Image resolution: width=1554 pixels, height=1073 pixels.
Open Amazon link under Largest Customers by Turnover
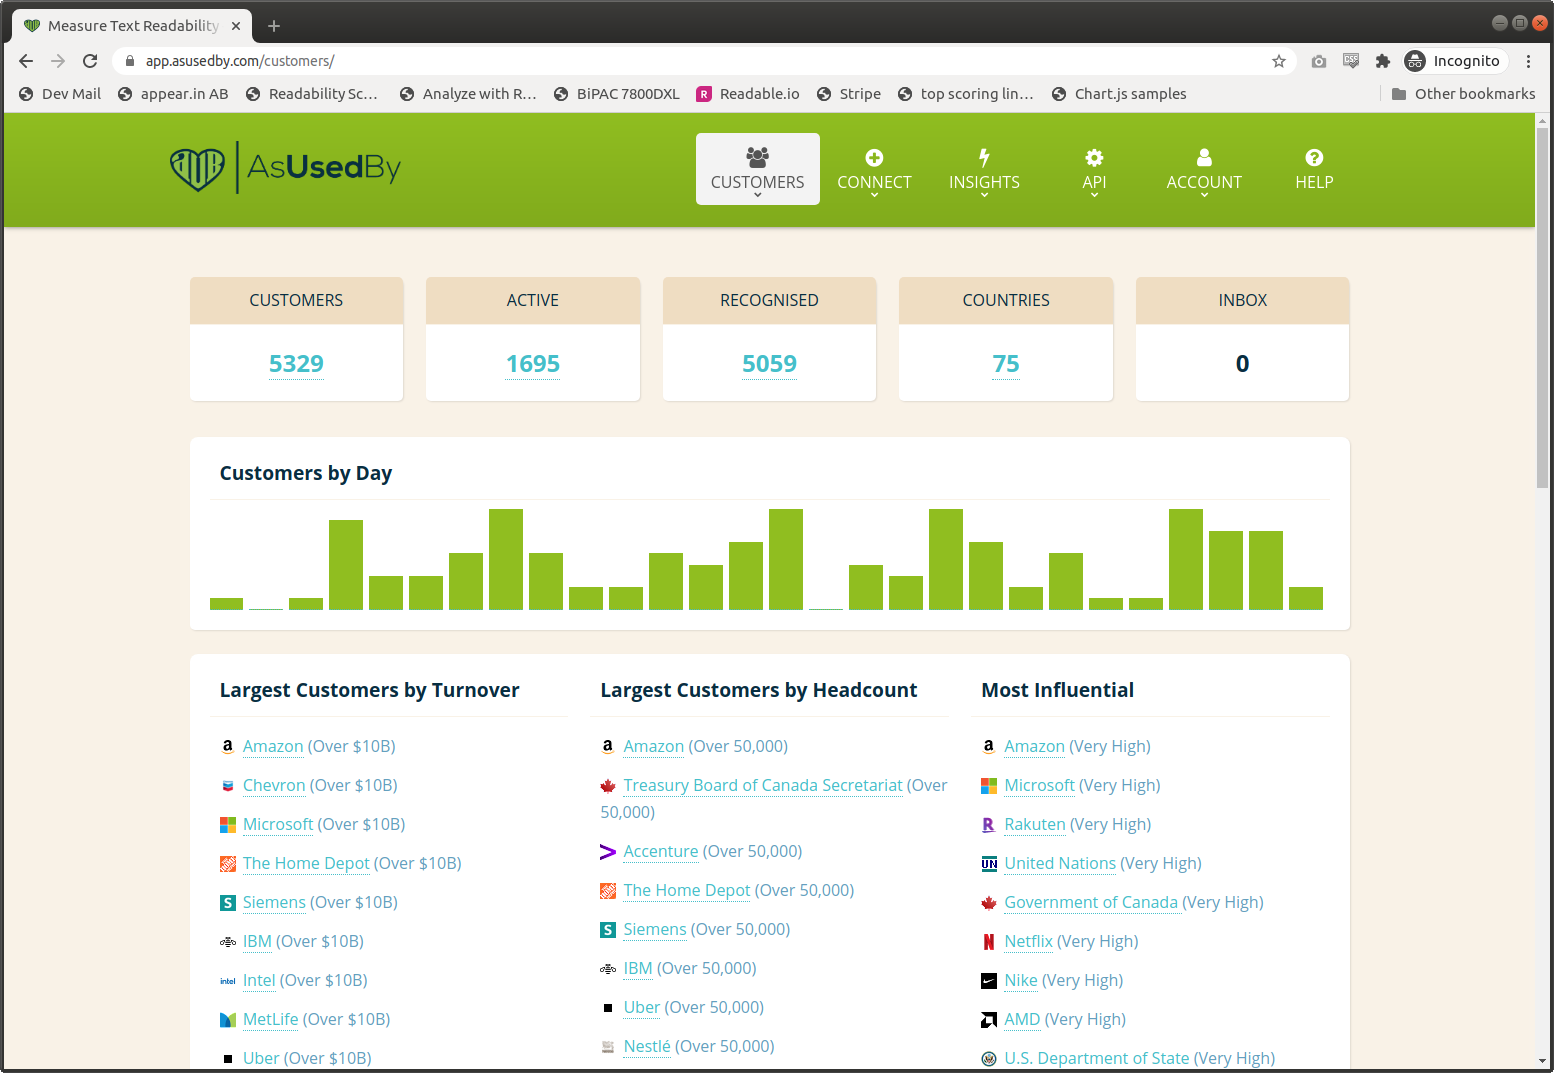pyautogui.click(x=272, y=746)
